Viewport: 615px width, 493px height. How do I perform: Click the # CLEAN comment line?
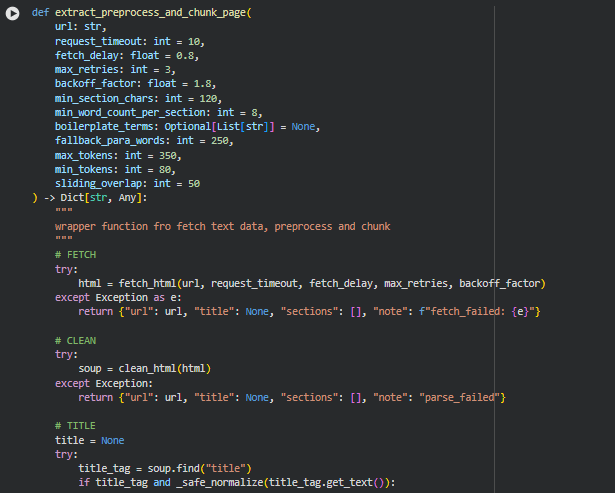click(x=76, y=340)
